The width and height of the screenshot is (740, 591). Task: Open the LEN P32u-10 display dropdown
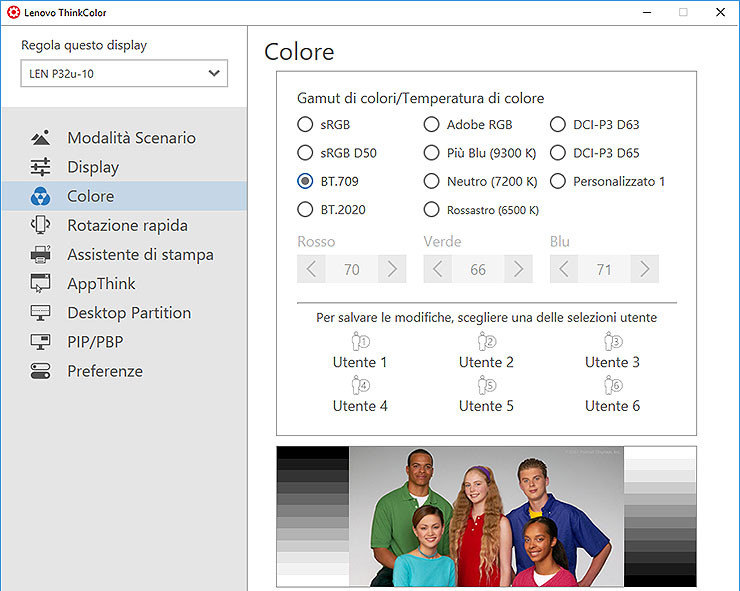[124, 73]
